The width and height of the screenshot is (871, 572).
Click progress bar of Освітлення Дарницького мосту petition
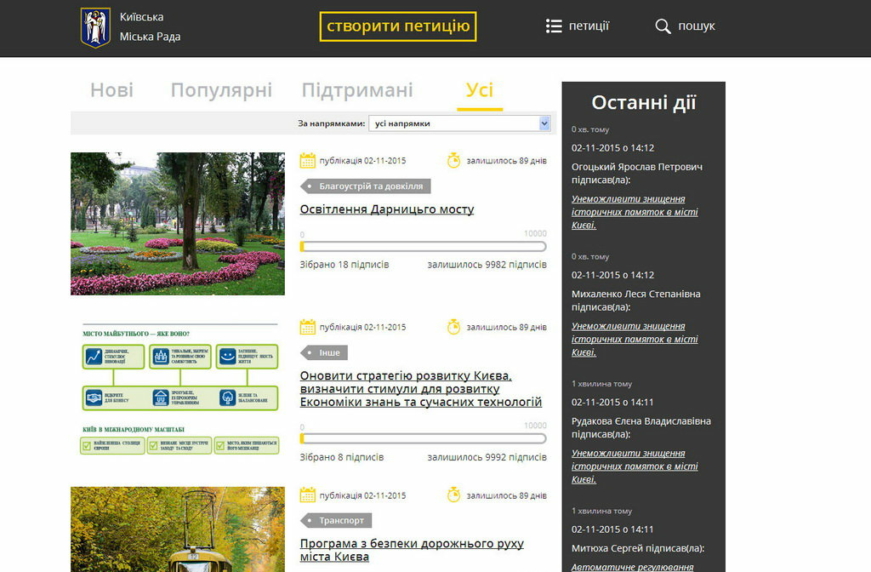[x=423, y=246]
